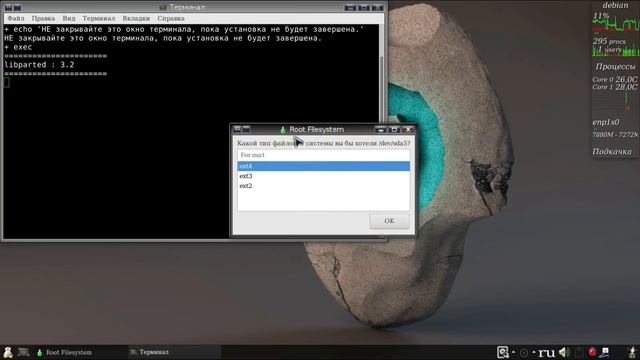Click 'Core 0 26,0C' temperature reading

[615, 80]
